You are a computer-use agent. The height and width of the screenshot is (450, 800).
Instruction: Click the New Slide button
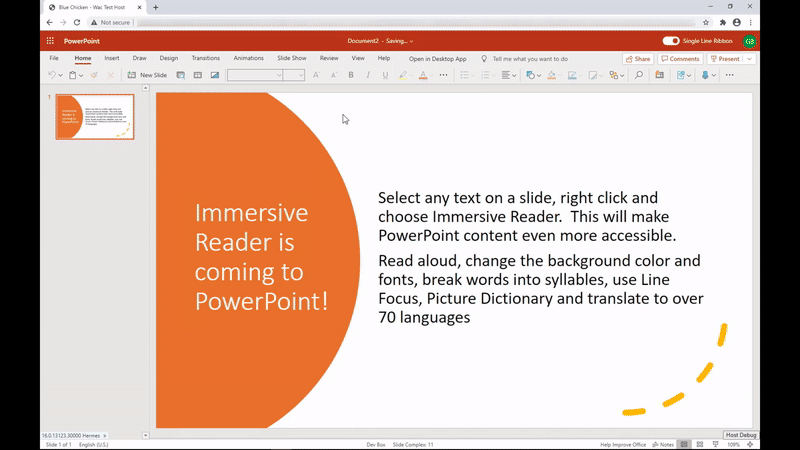click(x=147, y=75)
